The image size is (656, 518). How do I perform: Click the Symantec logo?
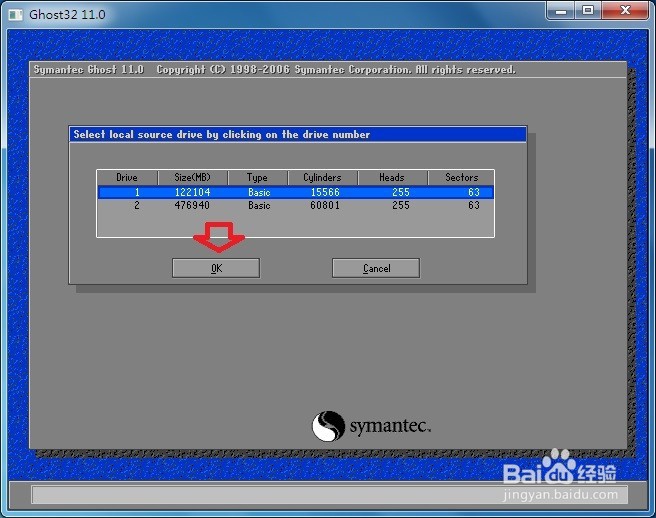pos(371,426)
